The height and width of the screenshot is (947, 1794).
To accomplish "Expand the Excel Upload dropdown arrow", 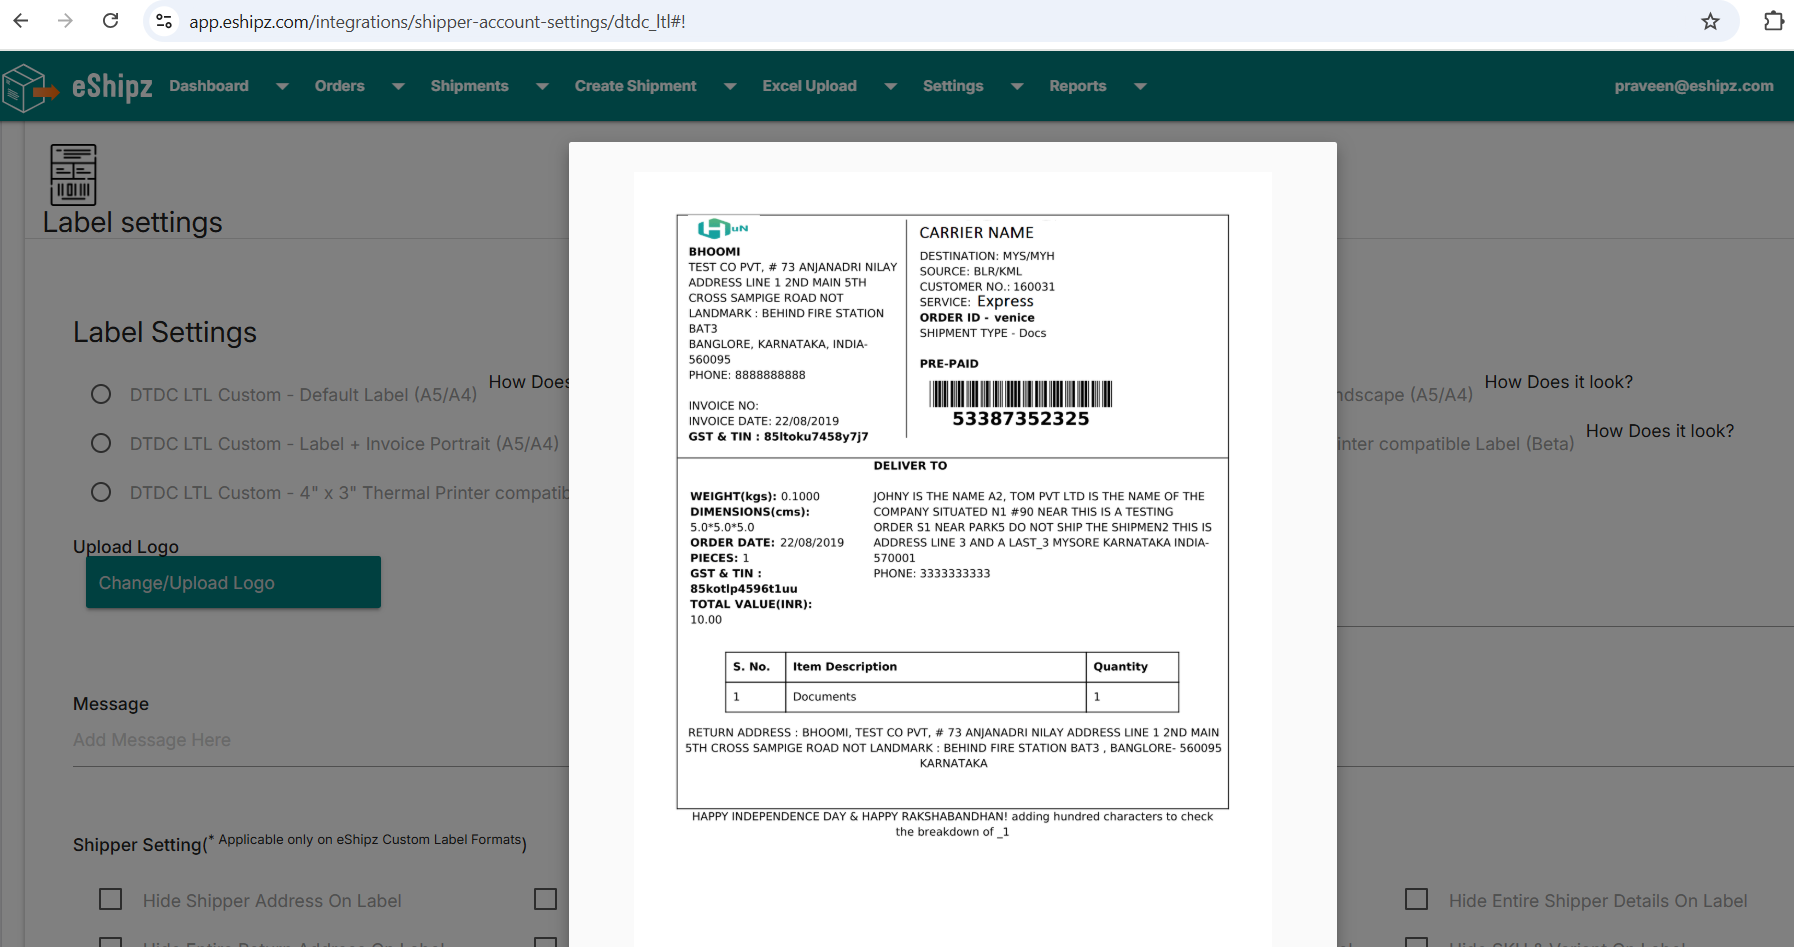I will 890,87.
